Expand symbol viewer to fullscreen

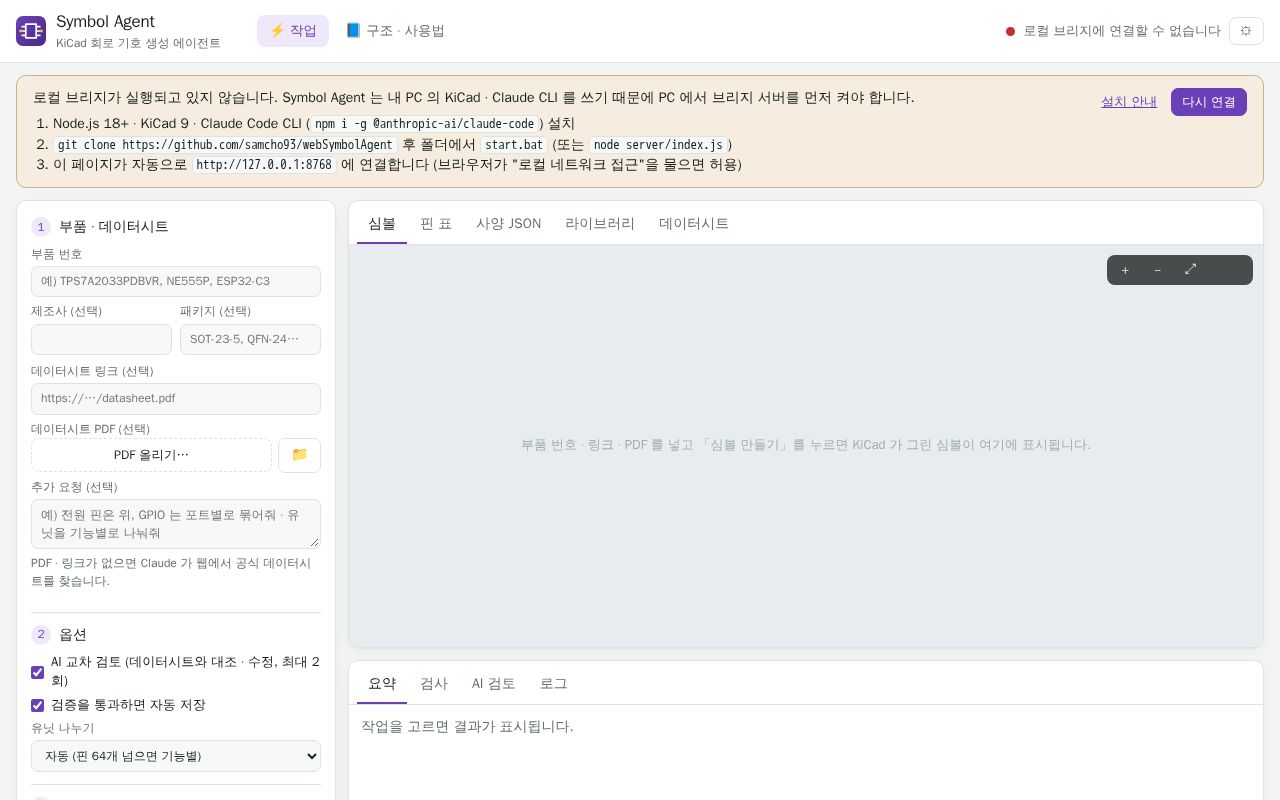tap(1191, 270)
